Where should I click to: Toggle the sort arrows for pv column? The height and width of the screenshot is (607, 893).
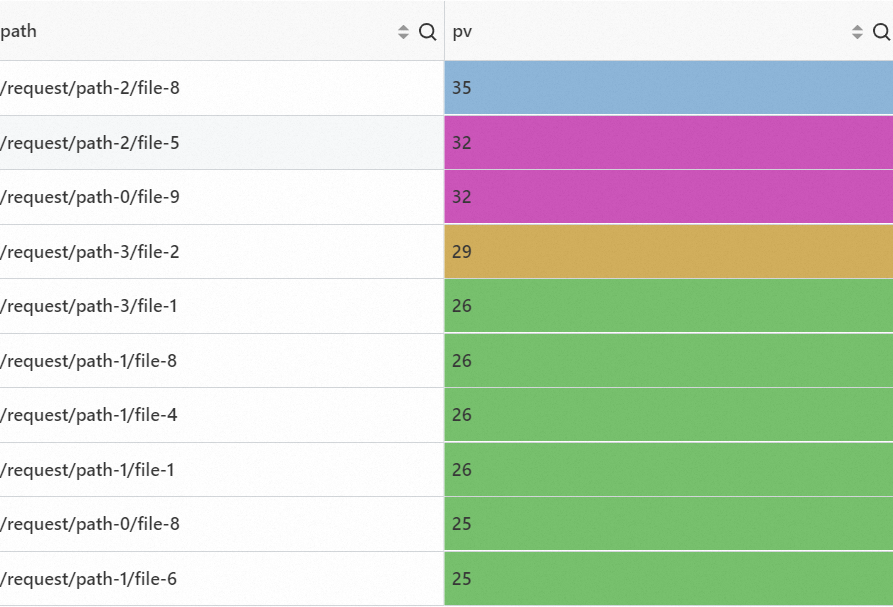[857, 32]
